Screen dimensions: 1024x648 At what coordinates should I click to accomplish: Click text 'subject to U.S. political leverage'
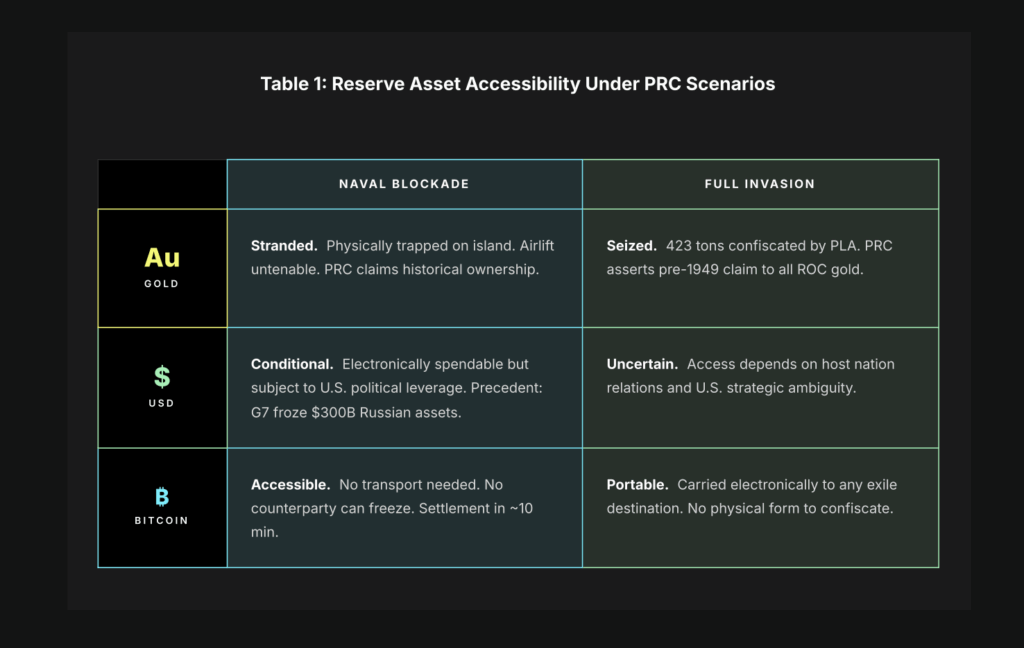pos(359,387)
